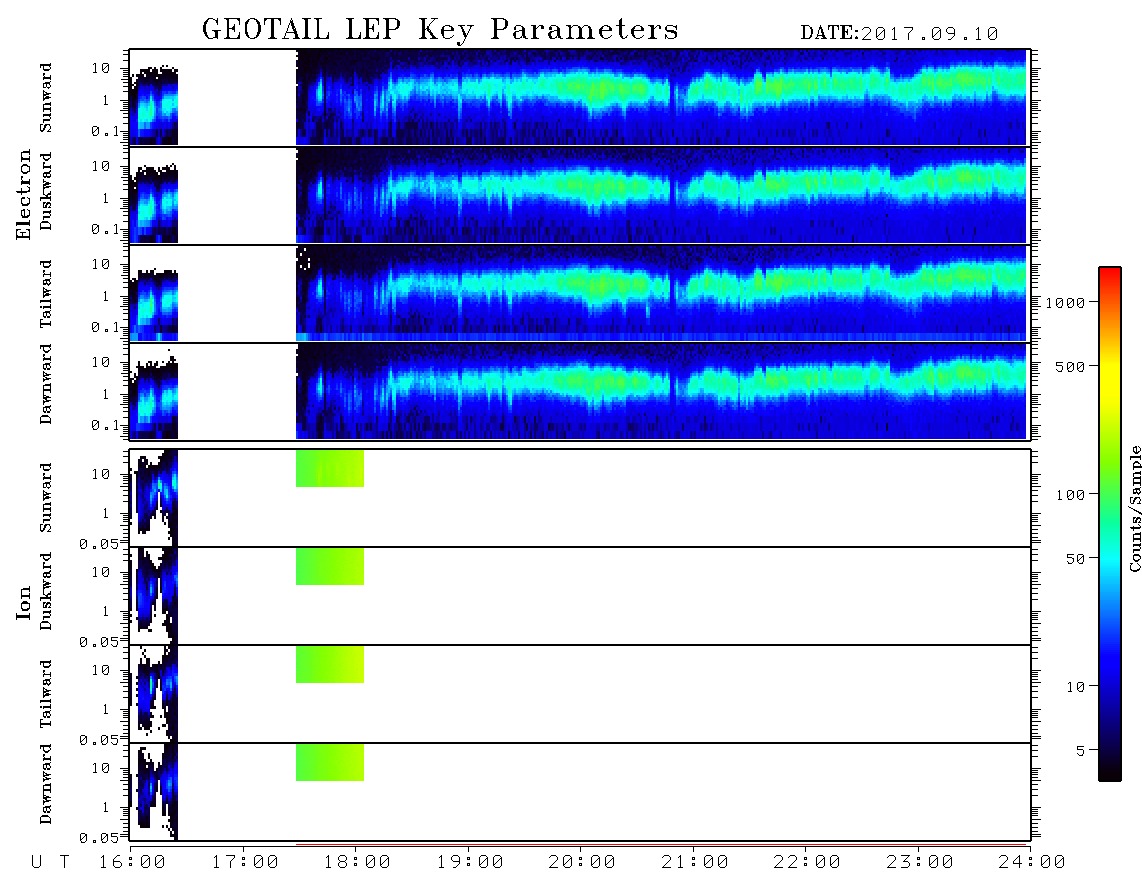
Task: Click the green block in Ion Sunward panel
Action: click(330, 468)
